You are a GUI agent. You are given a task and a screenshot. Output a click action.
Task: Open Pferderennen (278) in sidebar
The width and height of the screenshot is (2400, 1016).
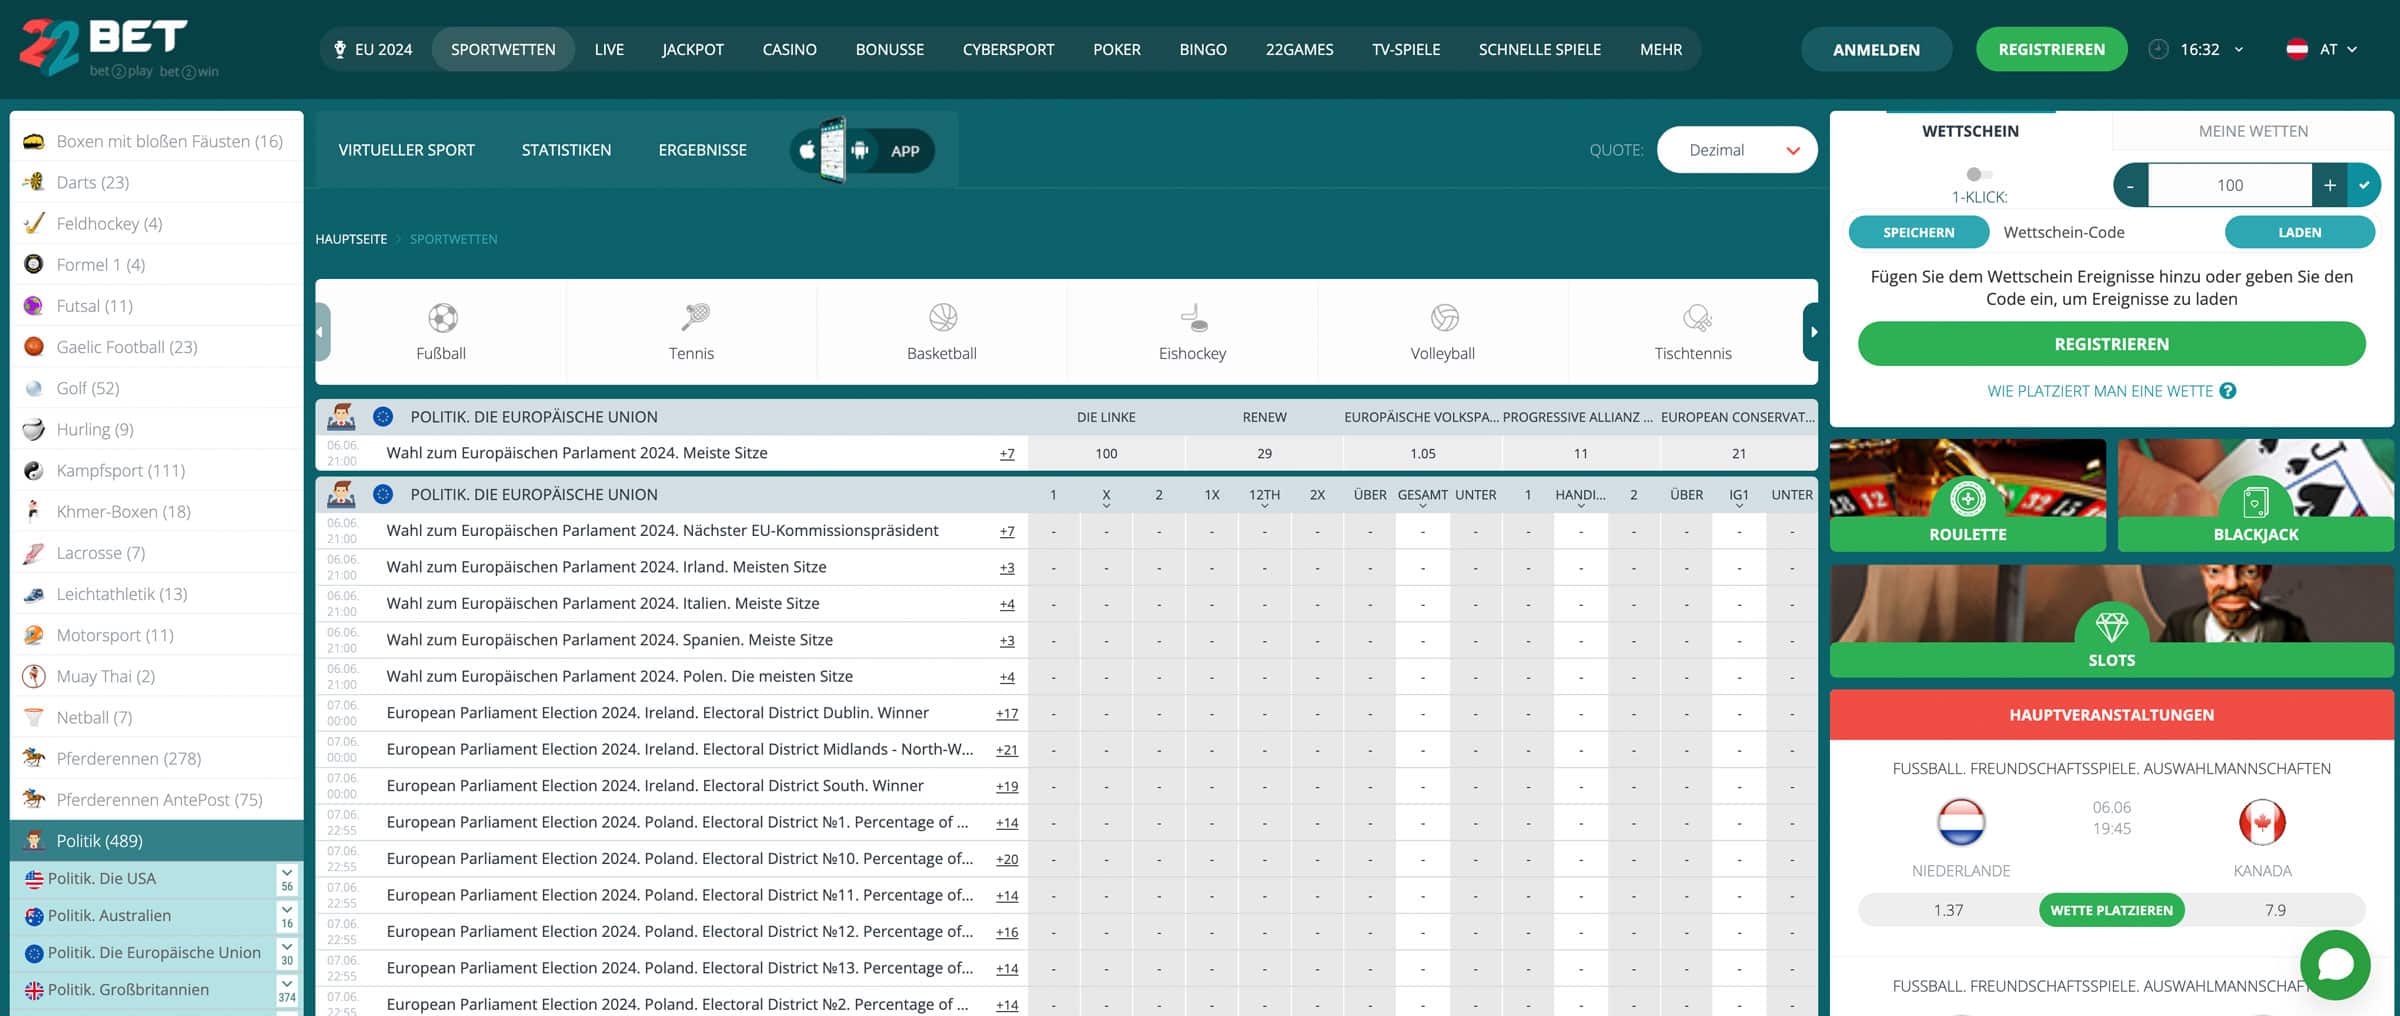[x=156, y=758]
